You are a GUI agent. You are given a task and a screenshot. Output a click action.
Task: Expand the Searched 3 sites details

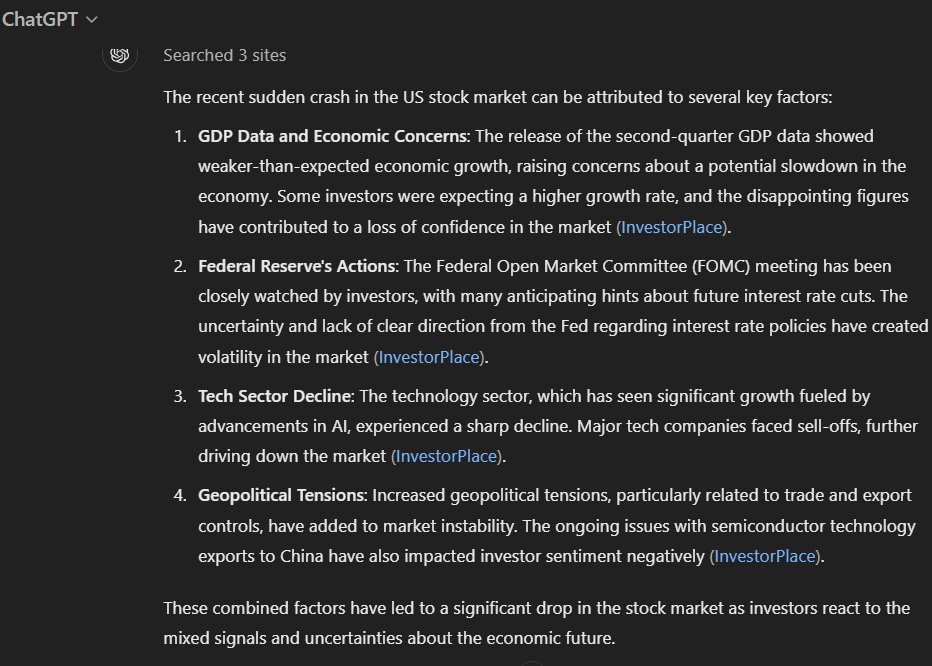tap(225, 55)
